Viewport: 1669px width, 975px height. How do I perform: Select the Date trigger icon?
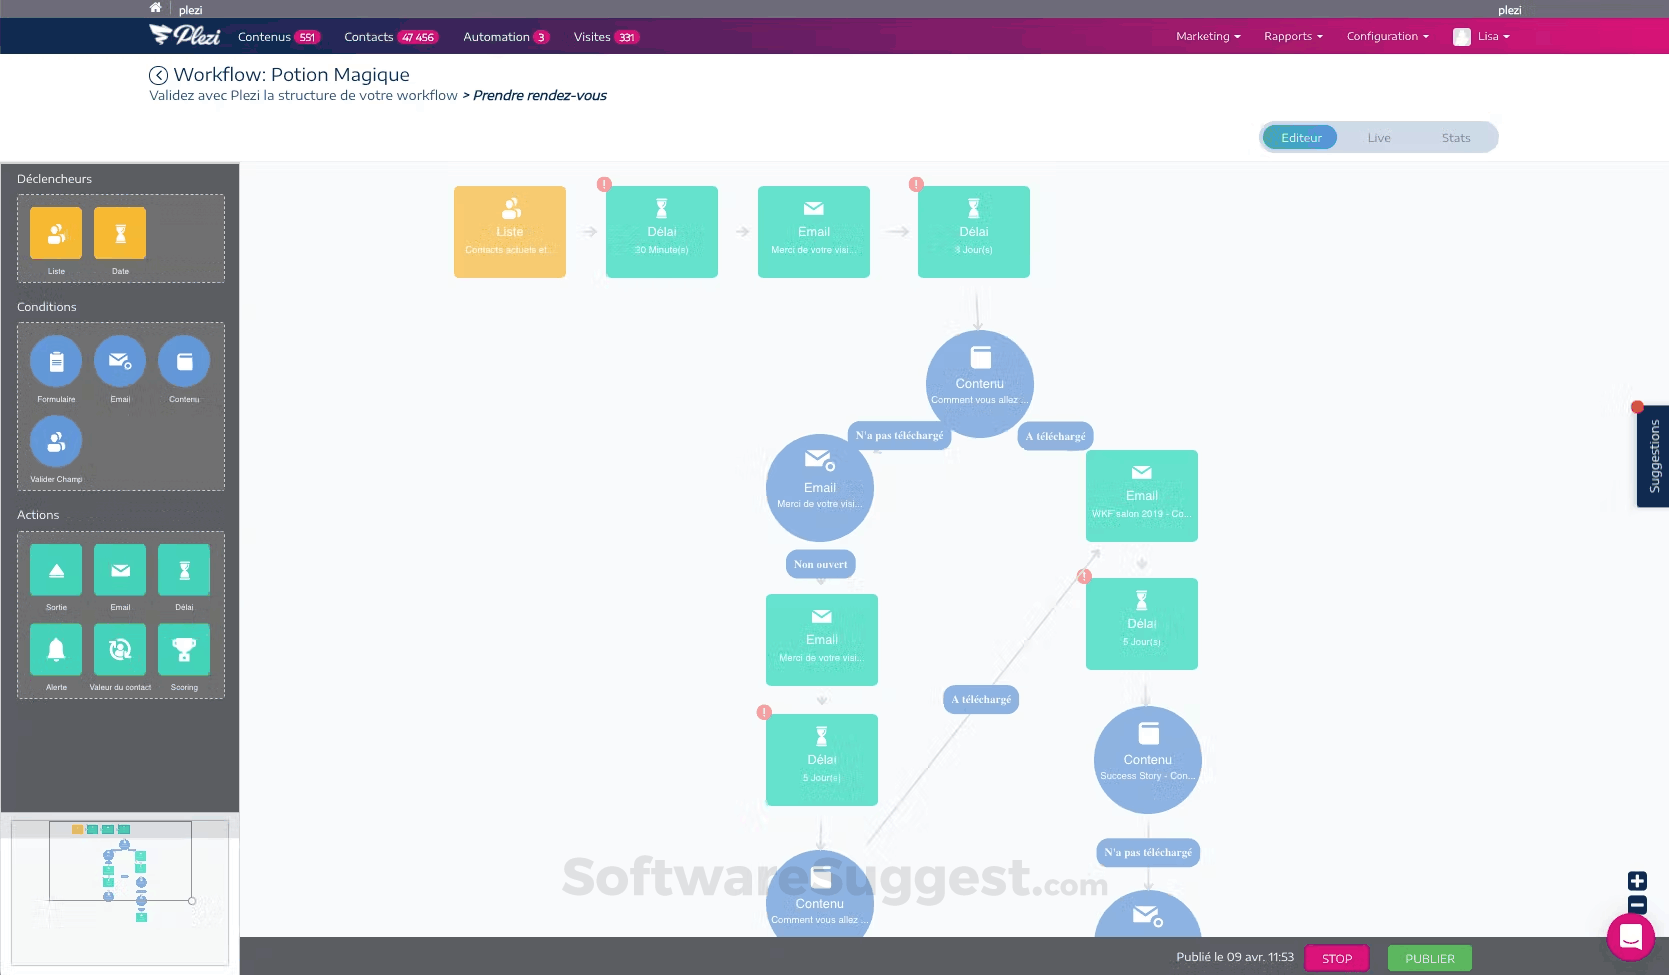tap(120, 233)
